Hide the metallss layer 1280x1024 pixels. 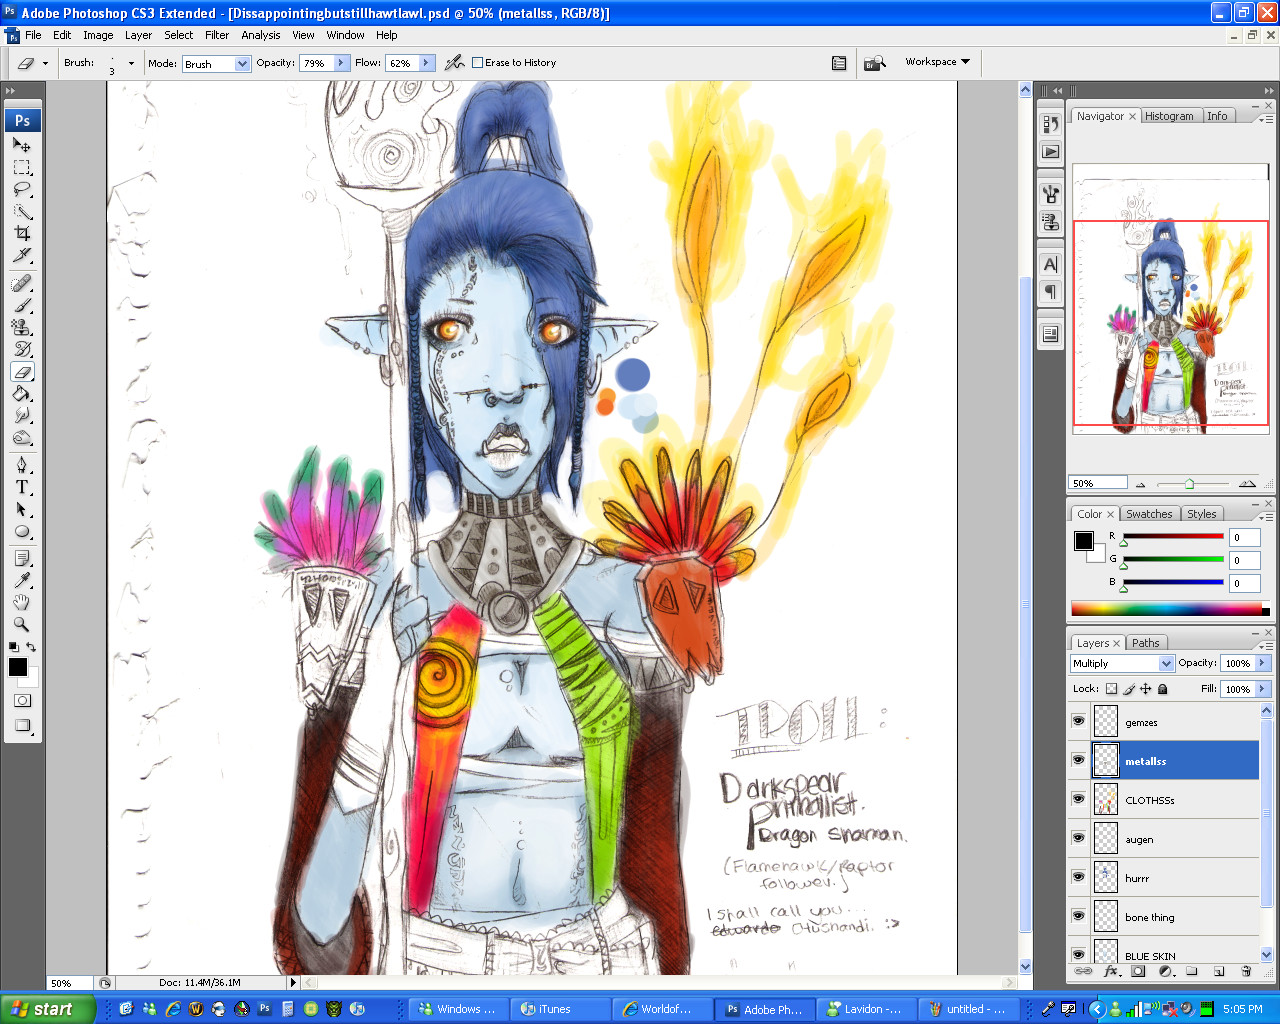(1078, 760)
